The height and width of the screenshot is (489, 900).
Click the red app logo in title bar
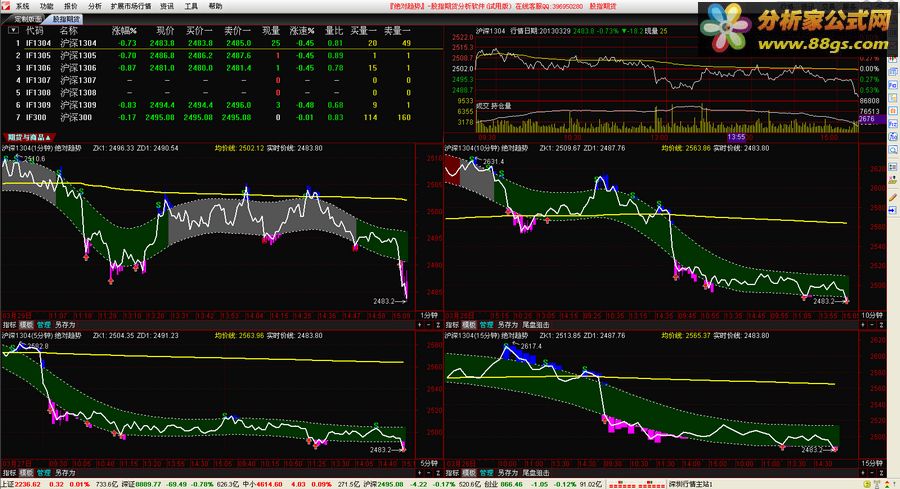pyautogui.click(x=5, y=6)
